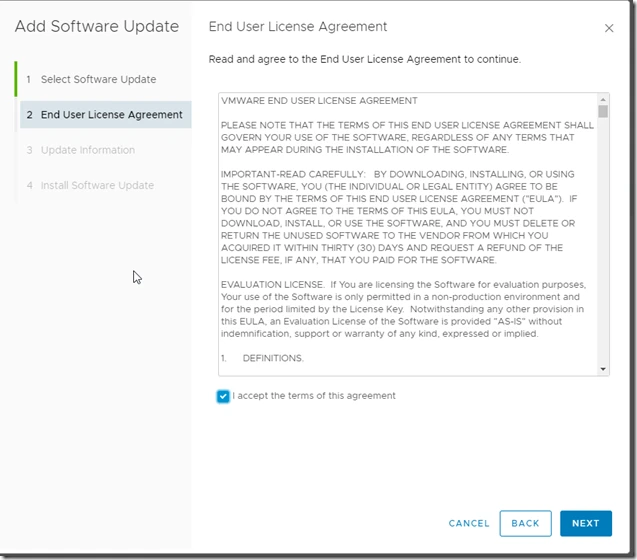Click Next to continue

point(585,523)
